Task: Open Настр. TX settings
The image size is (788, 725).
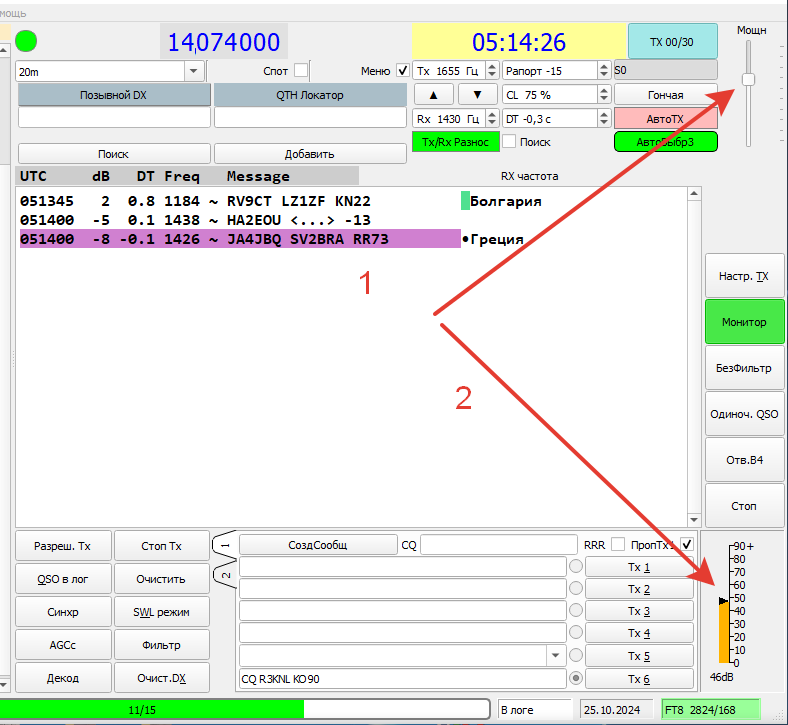Action: coord(744,276)
